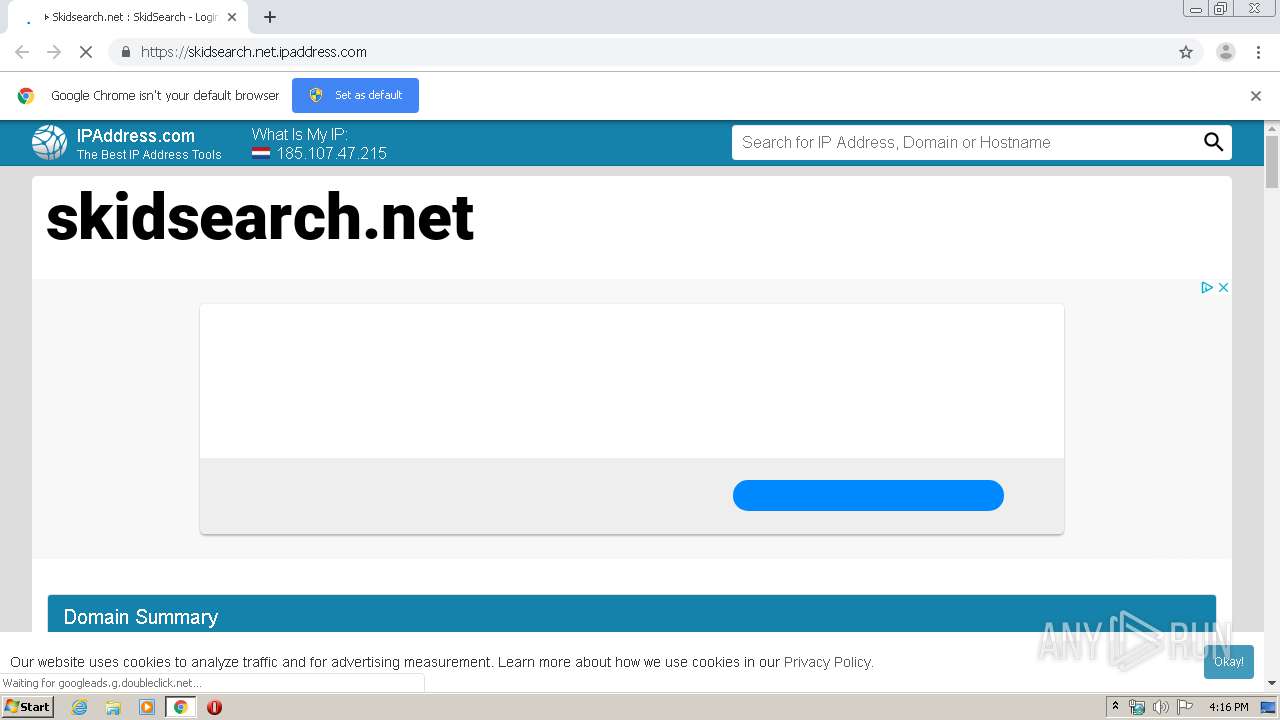Viewport: 1280px width, 720px height.
Task: Click the IPAddress.com globe logo
Action: point(49,143)
